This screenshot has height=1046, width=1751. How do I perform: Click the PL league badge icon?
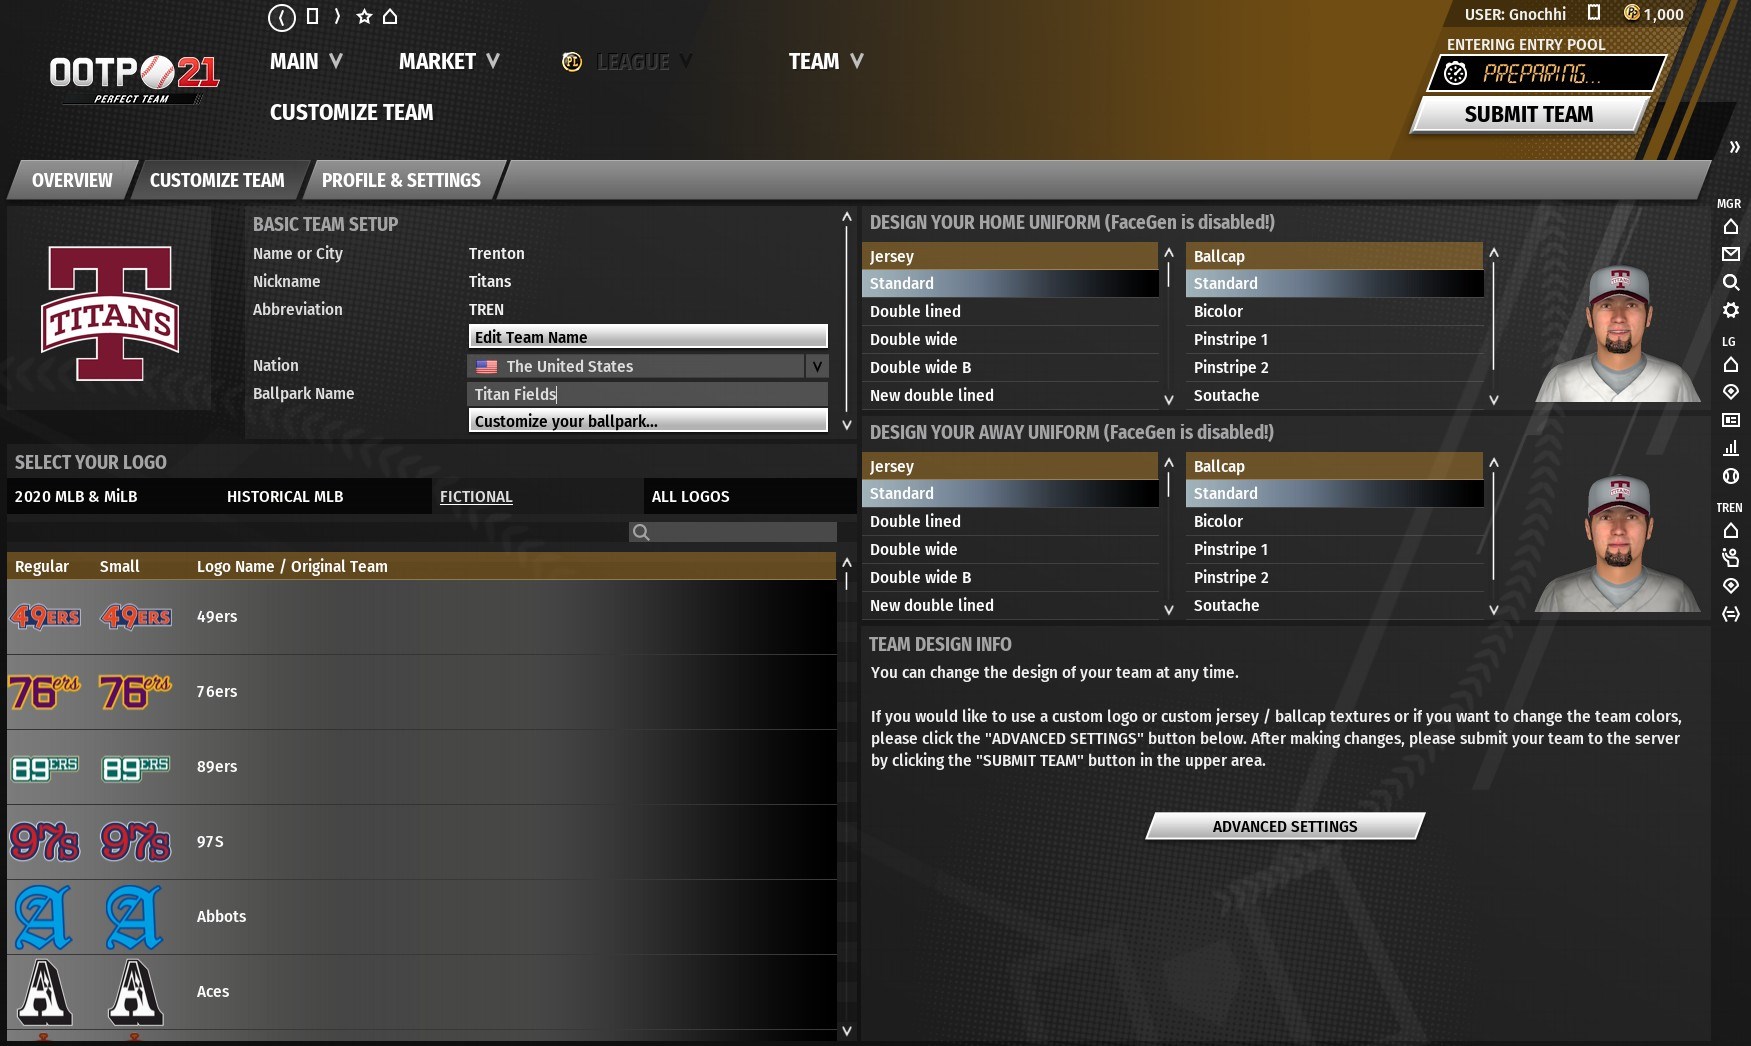point(572,62)
